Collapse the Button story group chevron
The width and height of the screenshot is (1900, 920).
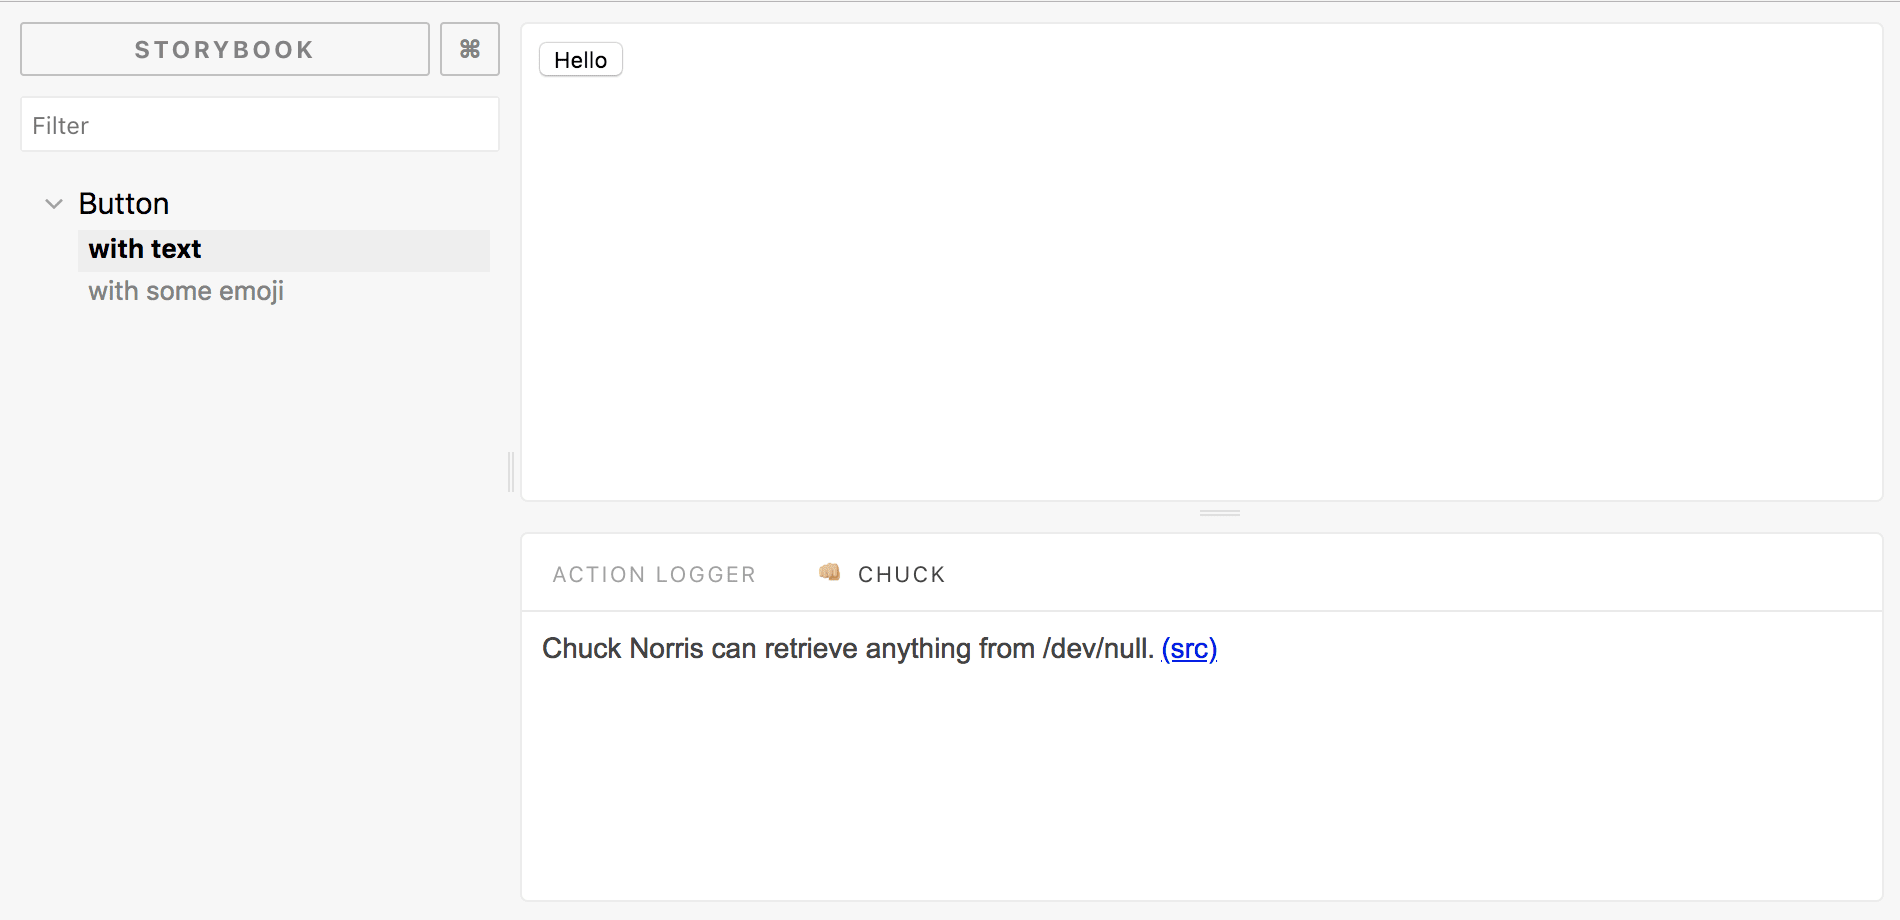[54, 204]
